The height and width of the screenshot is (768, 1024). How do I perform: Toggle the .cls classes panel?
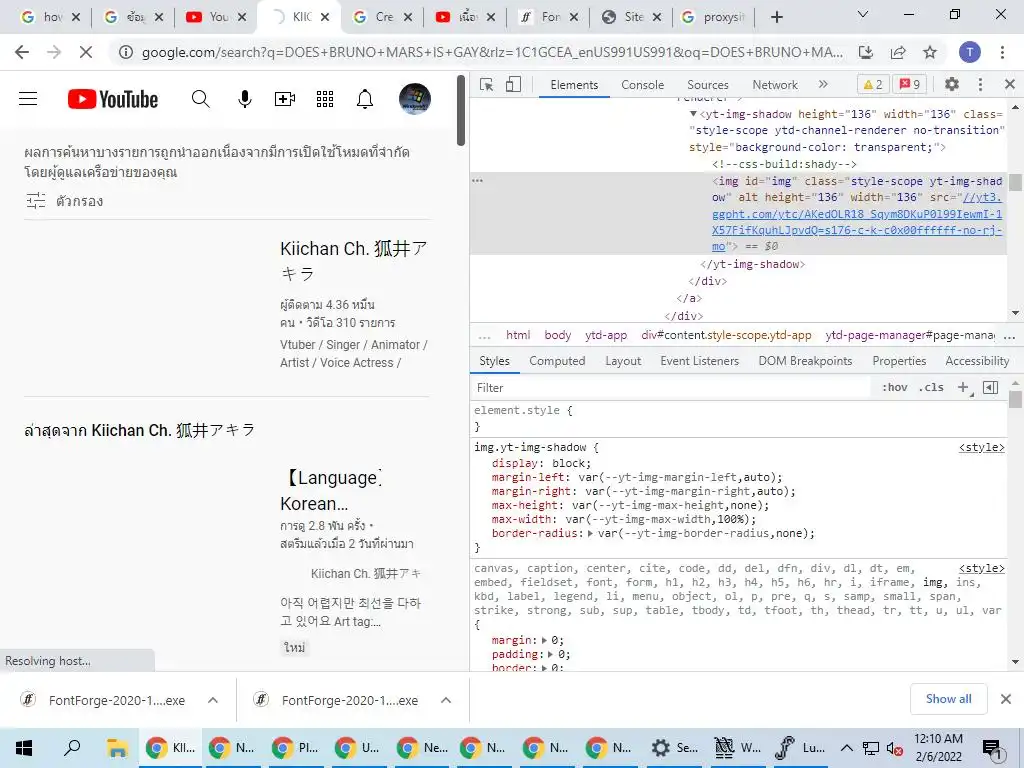coord(931,387)
